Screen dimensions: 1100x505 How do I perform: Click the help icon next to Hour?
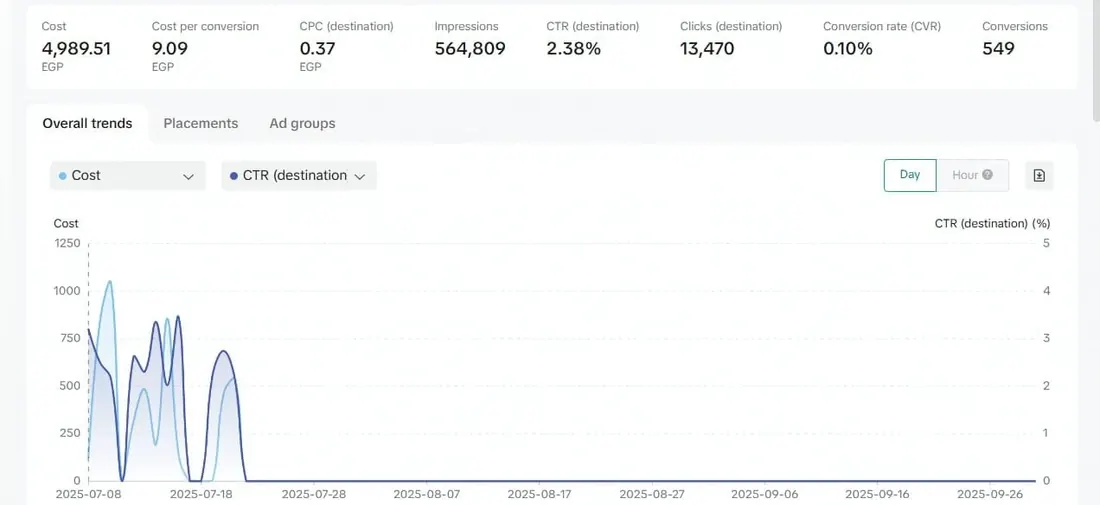(988, 175)
